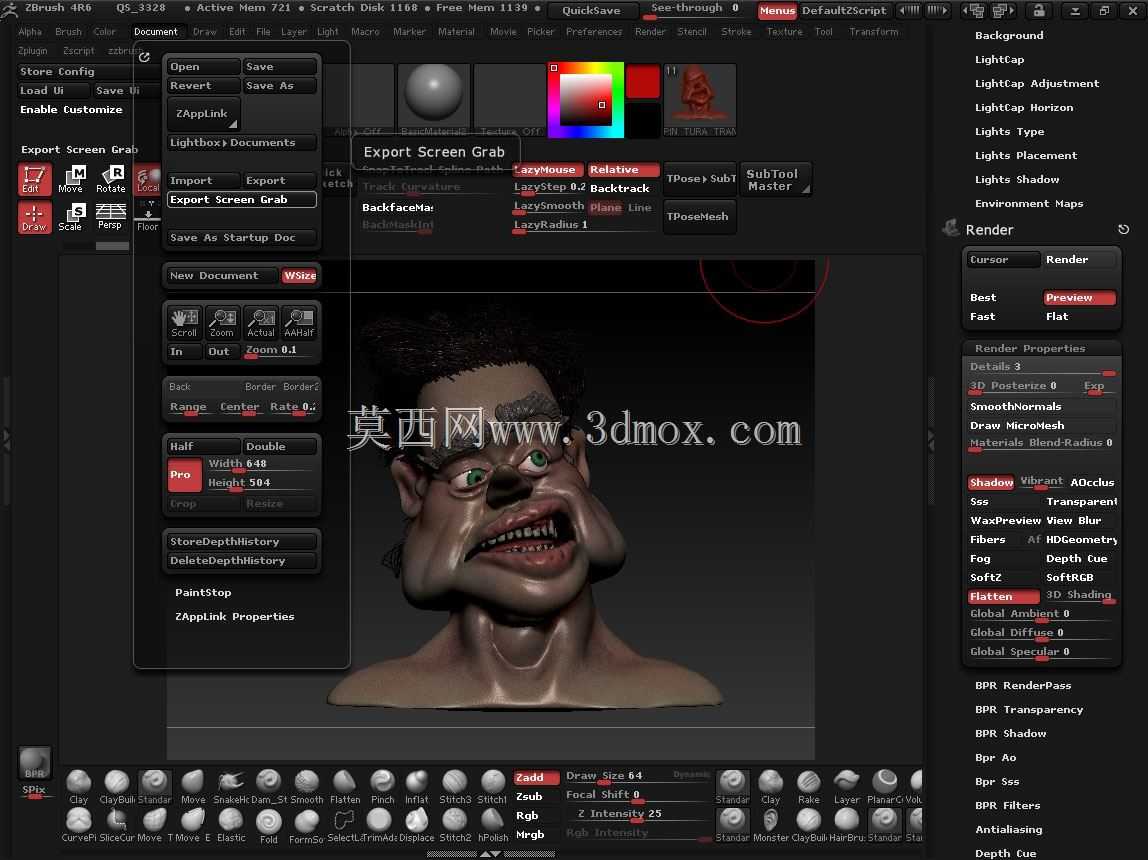Click the document Width 648 field

tap(261, 464)
